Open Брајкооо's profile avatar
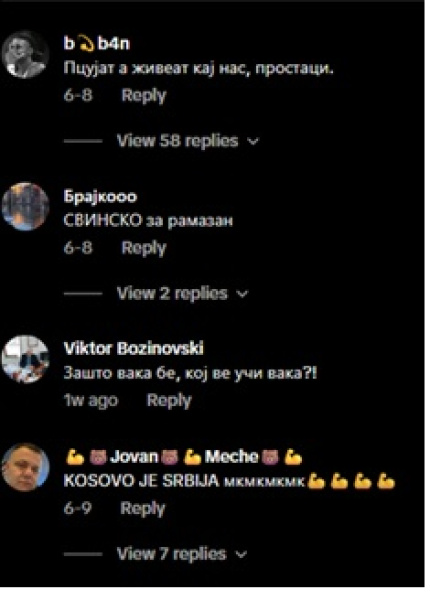The image size is (430, 600). point(25,207)
